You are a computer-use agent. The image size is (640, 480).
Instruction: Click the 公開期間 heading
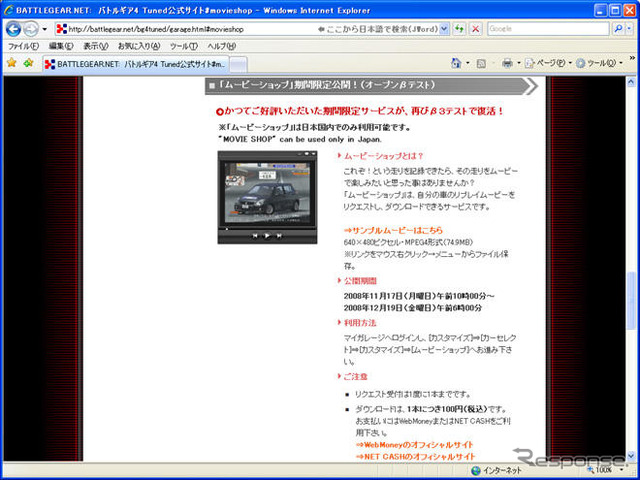tap(360, 281)
